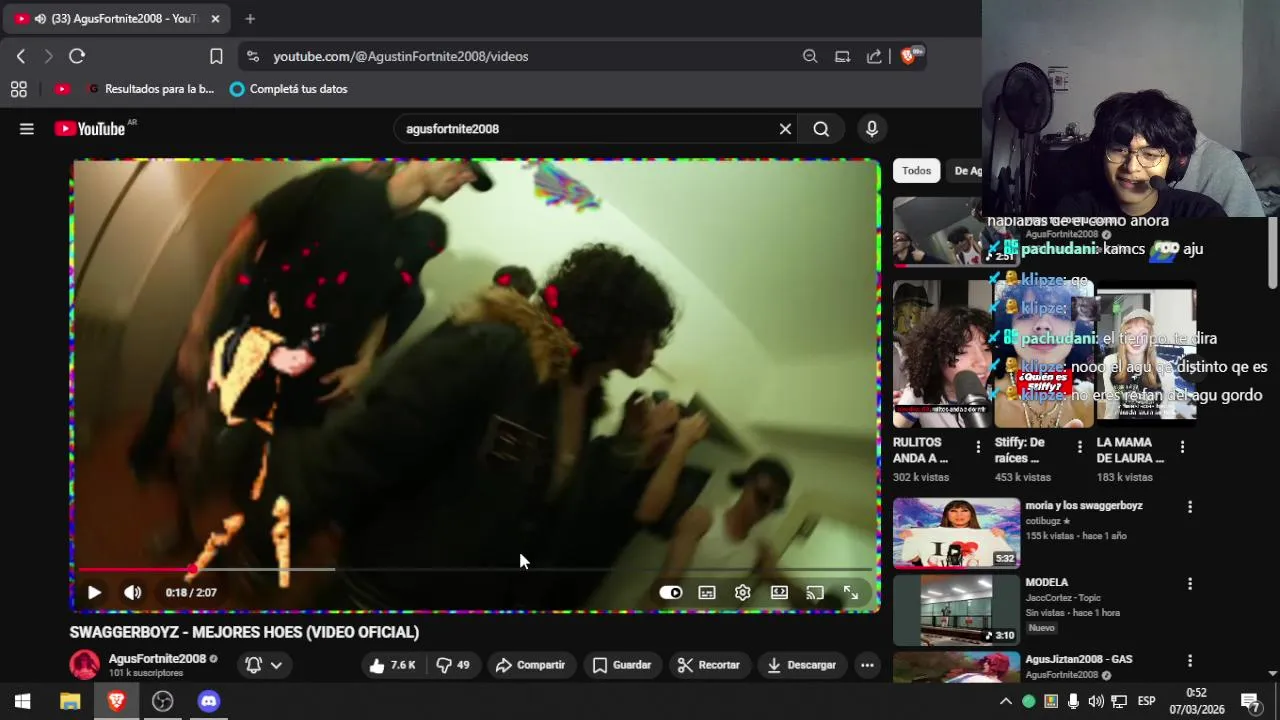1280x720 pixels.
Task: Start voice search with the microphone icon
Action: tap(872, 129)
